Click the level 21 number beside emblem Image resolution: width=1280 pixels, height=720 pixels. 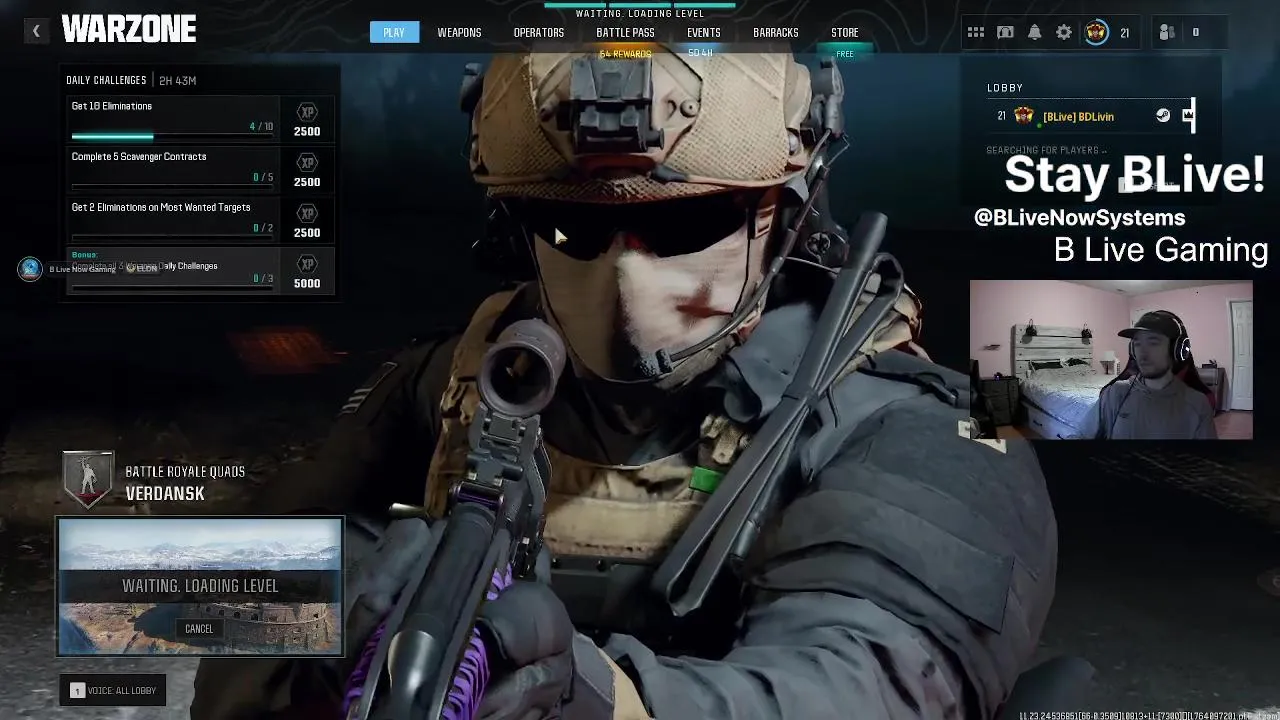(x=1124, y=33)
